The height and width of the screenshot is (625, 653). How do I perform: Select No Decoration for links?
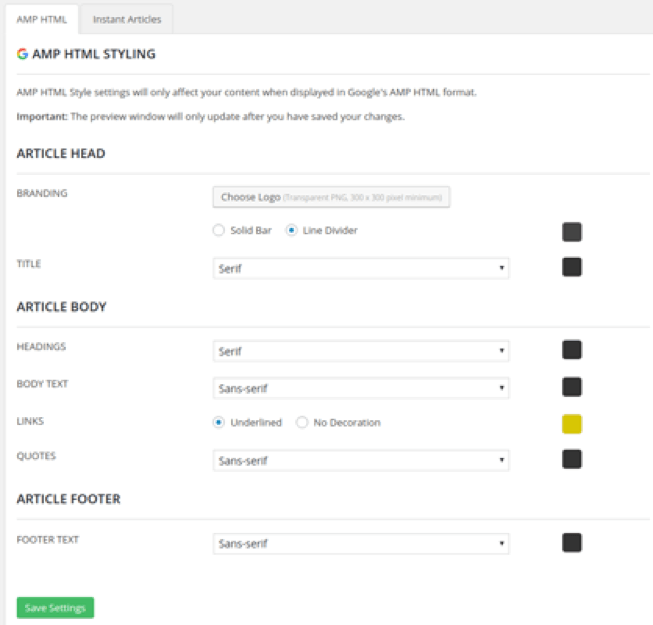pyautogui.click(x=302, y=423)
